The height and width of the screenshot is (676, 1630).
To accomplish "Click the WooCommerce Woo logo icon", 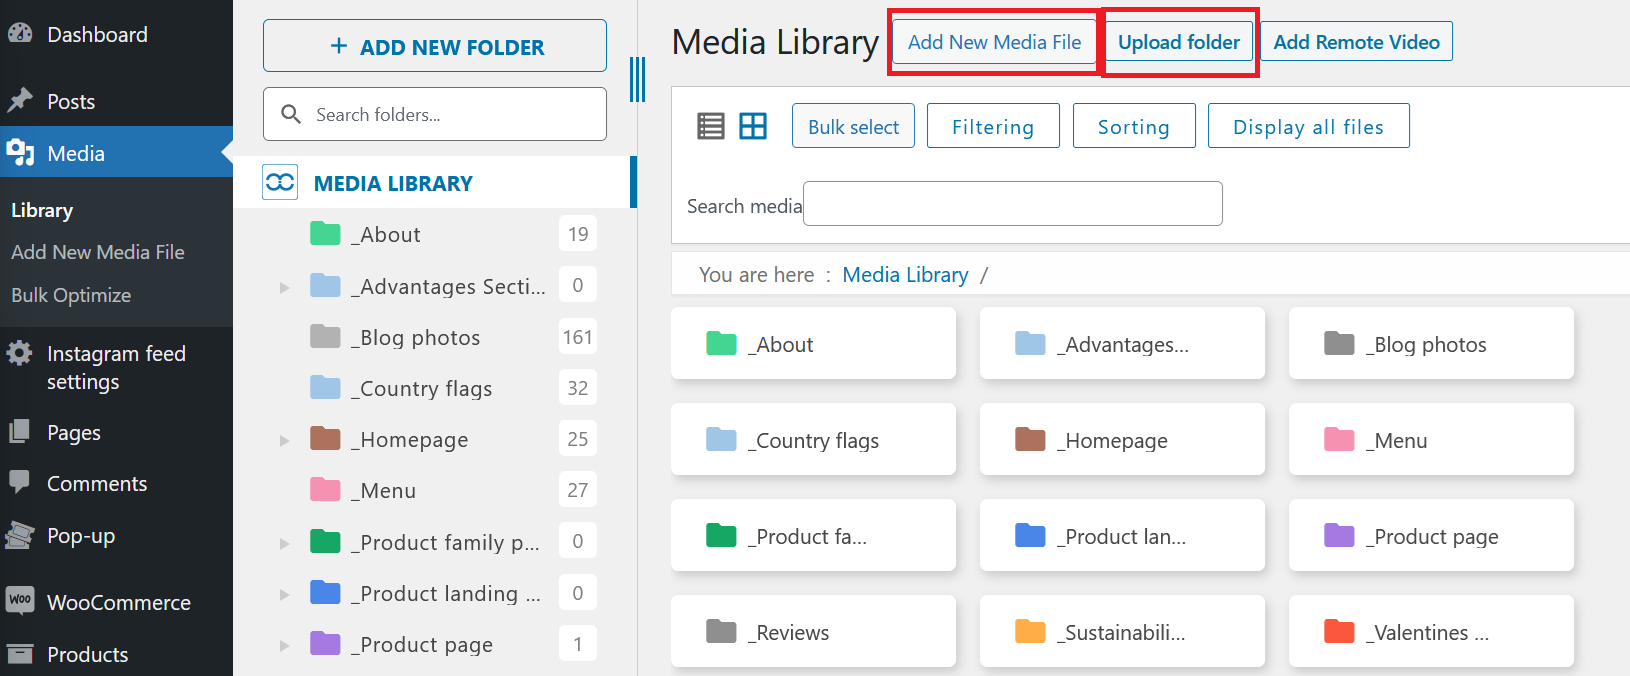I will point(20,600).
